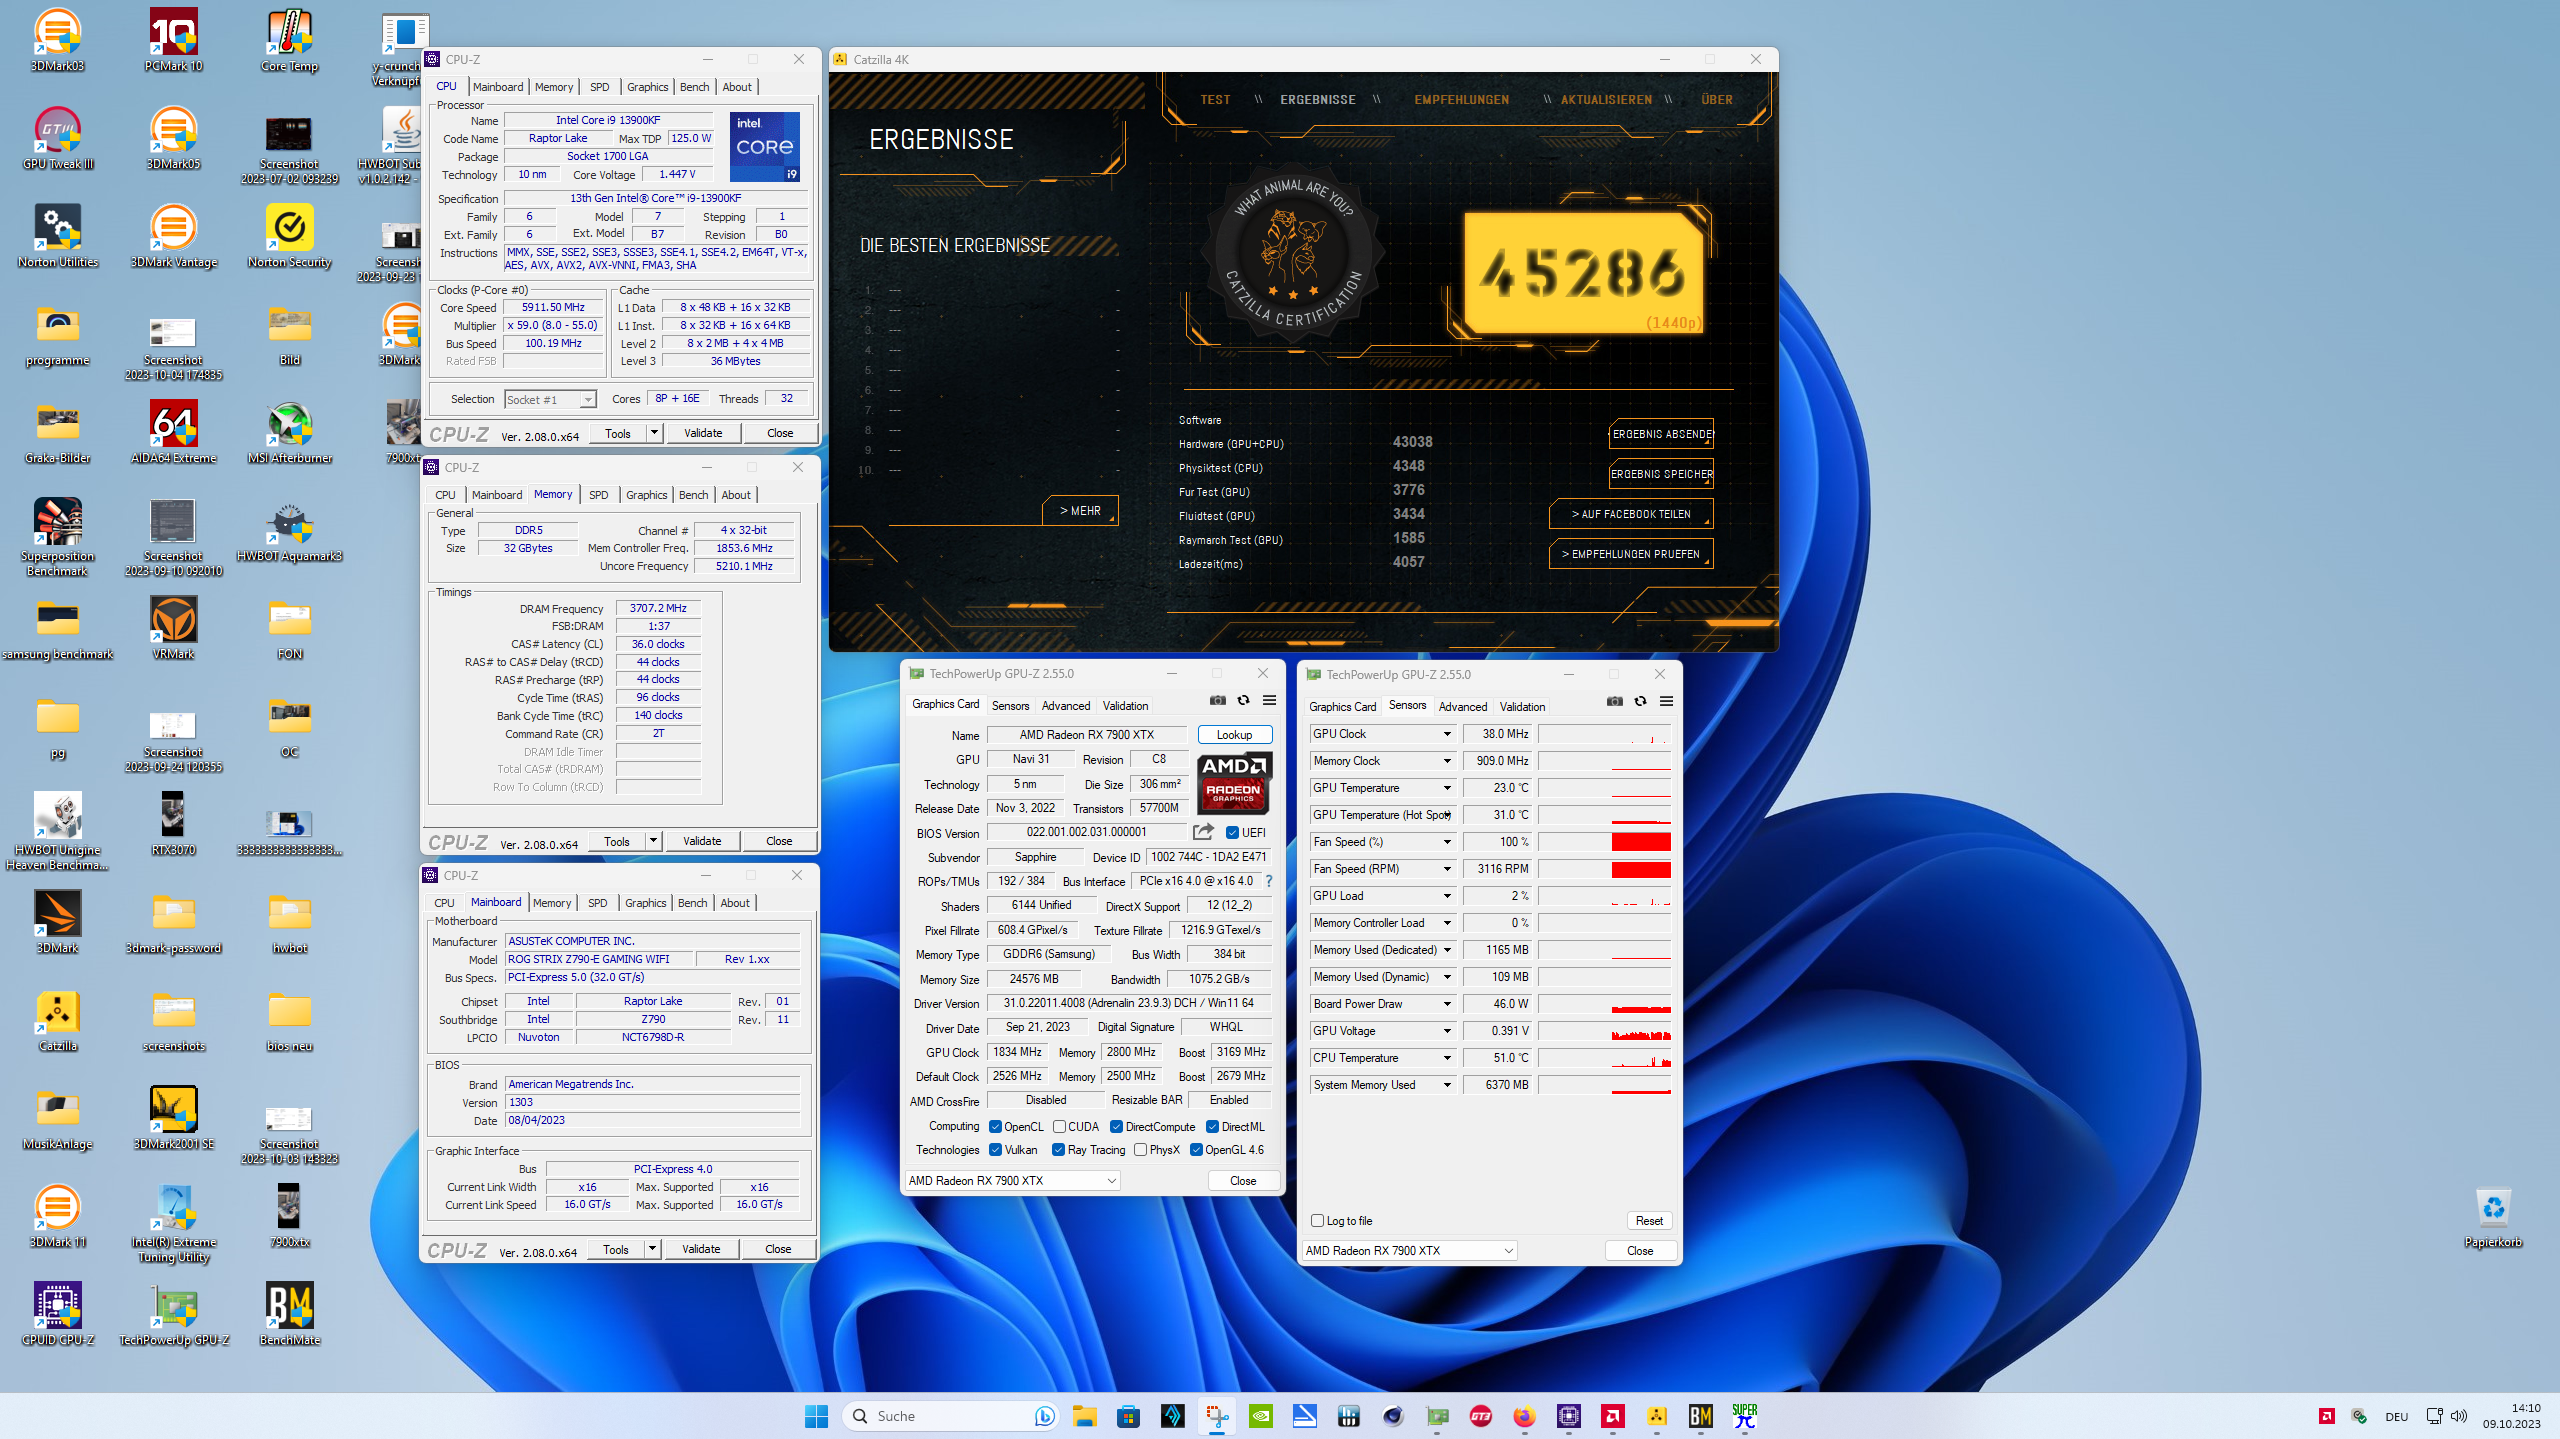This screenshot has height=1439, width=2560.
Task: Toggle the DirectCompute checkbox
Action: coord(1116,1126)
